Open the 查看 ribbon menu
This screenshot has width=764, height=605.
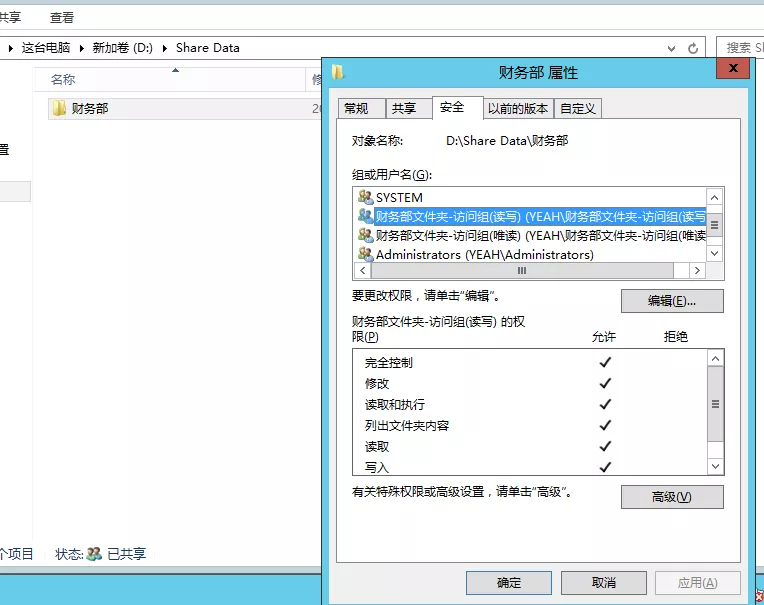click(62, 17)
